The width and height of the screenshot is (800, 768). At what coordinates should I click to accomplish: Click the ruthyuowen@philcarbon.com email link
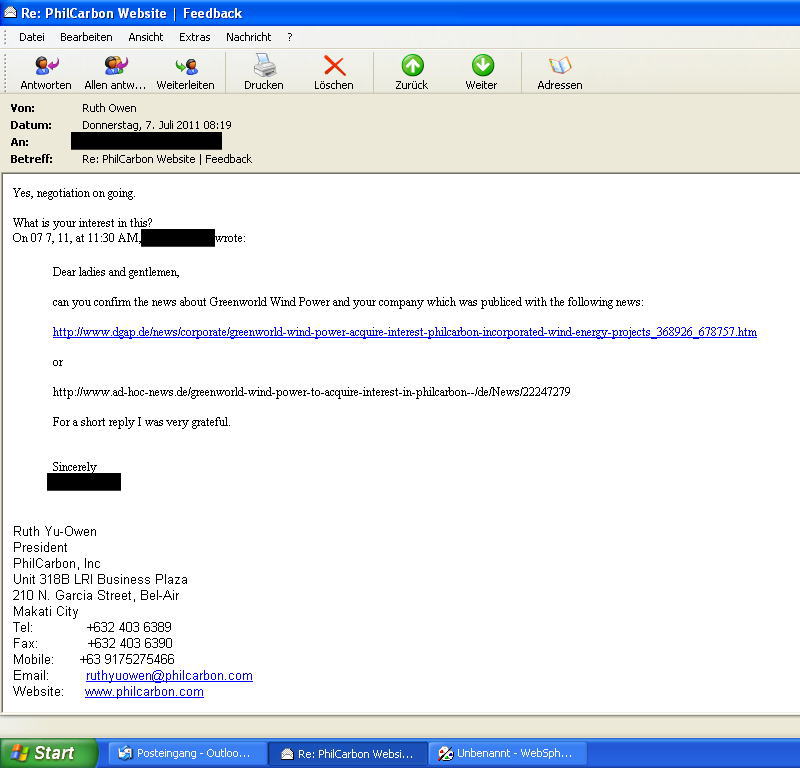(169, 676)
